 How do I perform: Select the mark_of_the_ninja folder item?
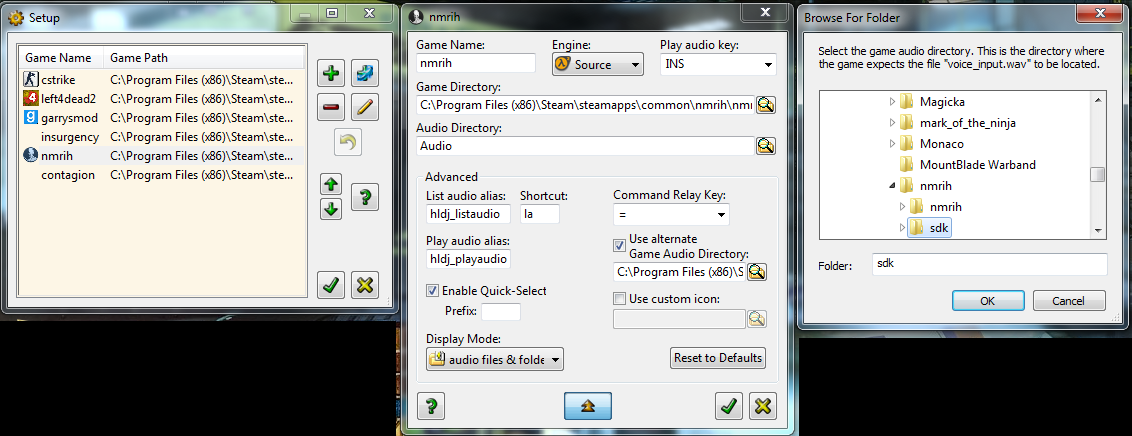pyautogui.click(x=958, y=123)
